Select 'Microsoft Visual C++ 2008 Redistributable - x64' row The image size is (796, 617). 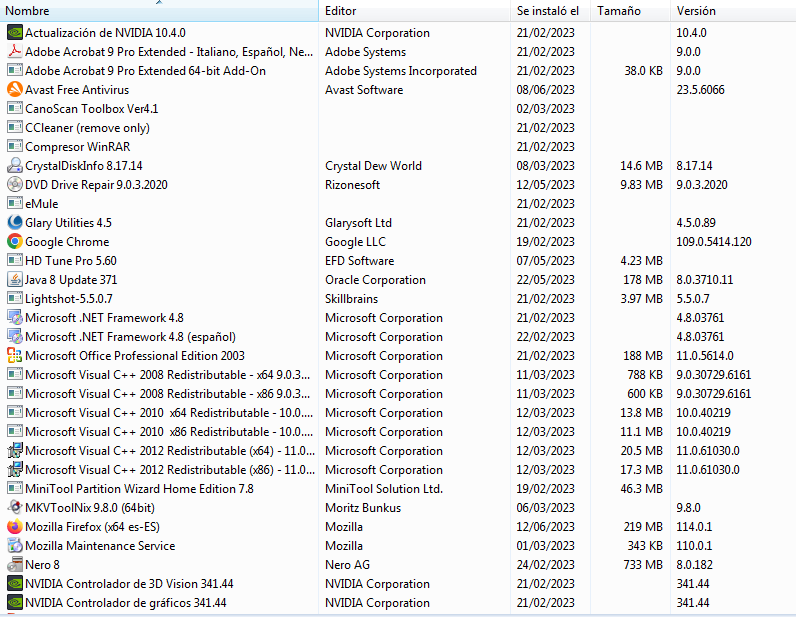(x=168, y=375)
